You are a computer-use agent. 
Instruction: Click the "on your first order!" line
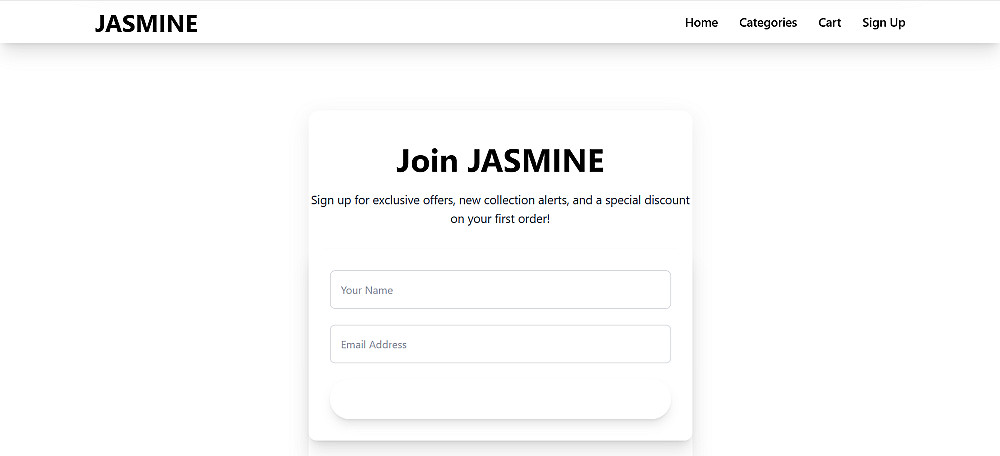click(x=500, y=219)
